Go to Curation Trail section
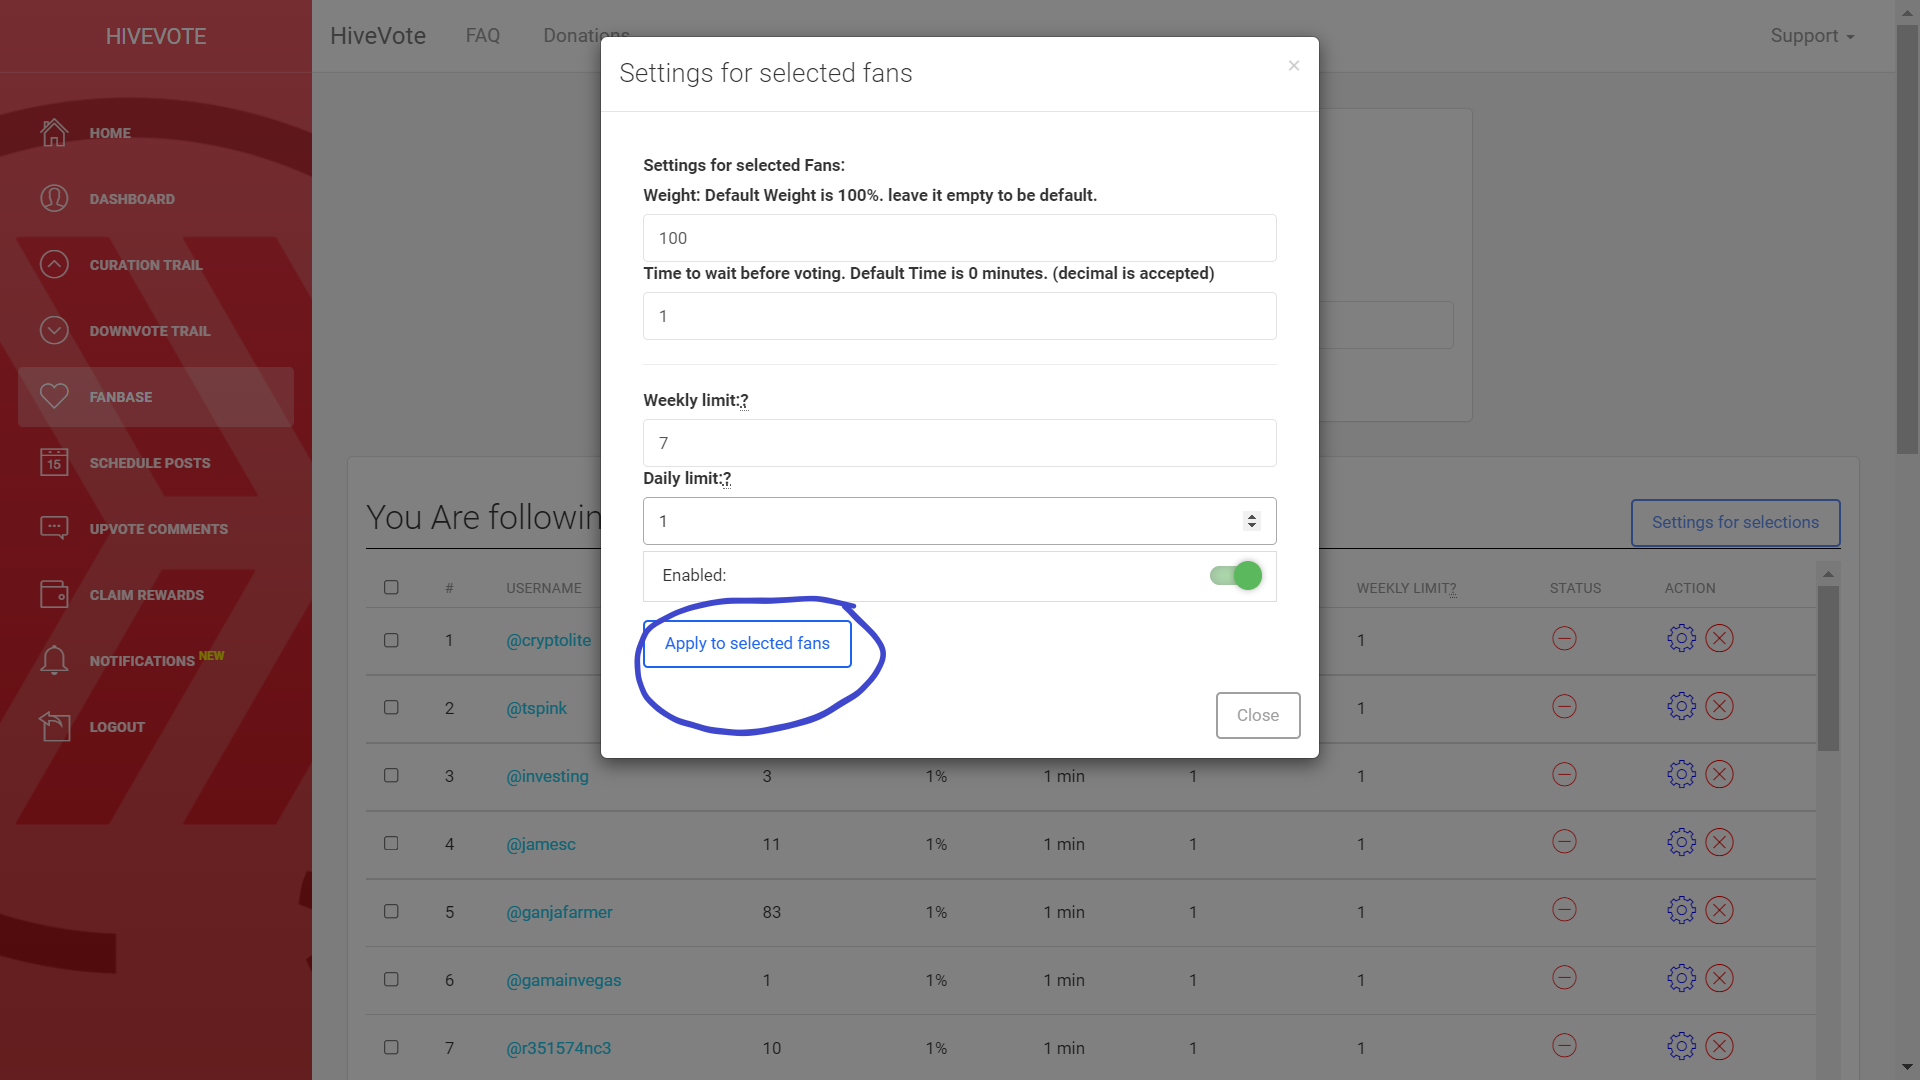 coord(146,265)
